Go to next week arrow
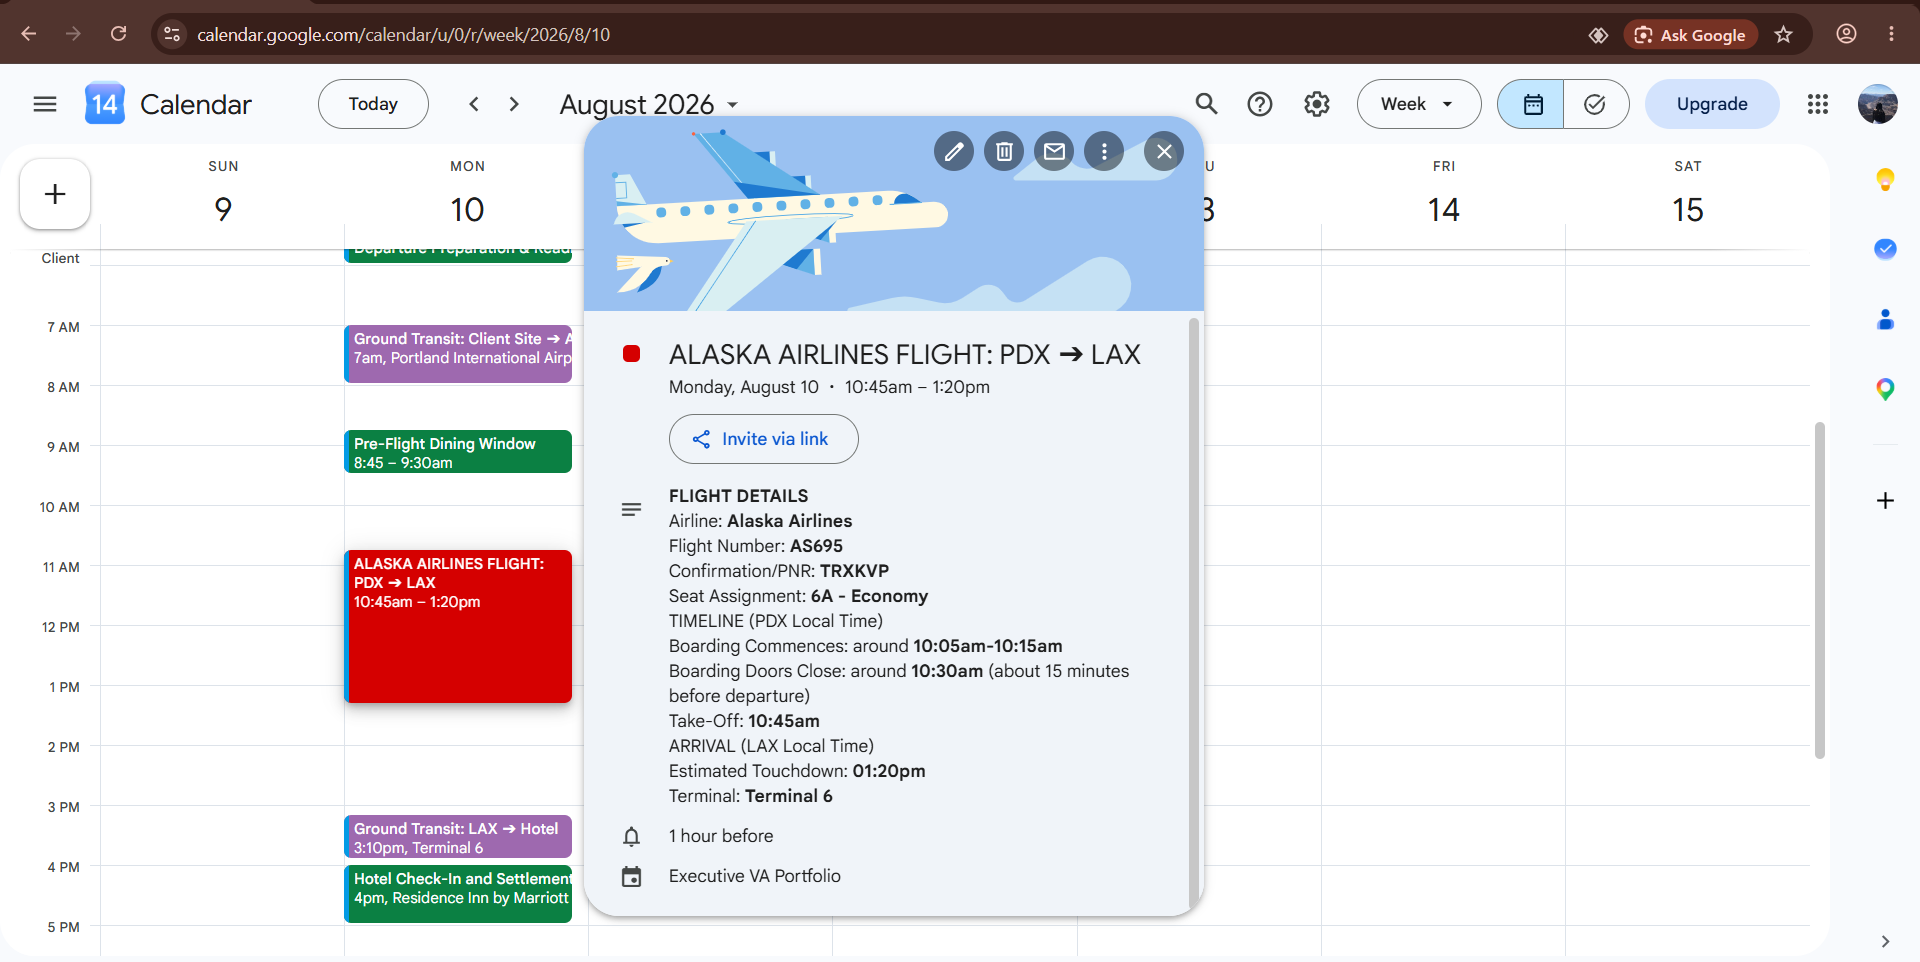 pyautogui.click(x=514, y=104)
